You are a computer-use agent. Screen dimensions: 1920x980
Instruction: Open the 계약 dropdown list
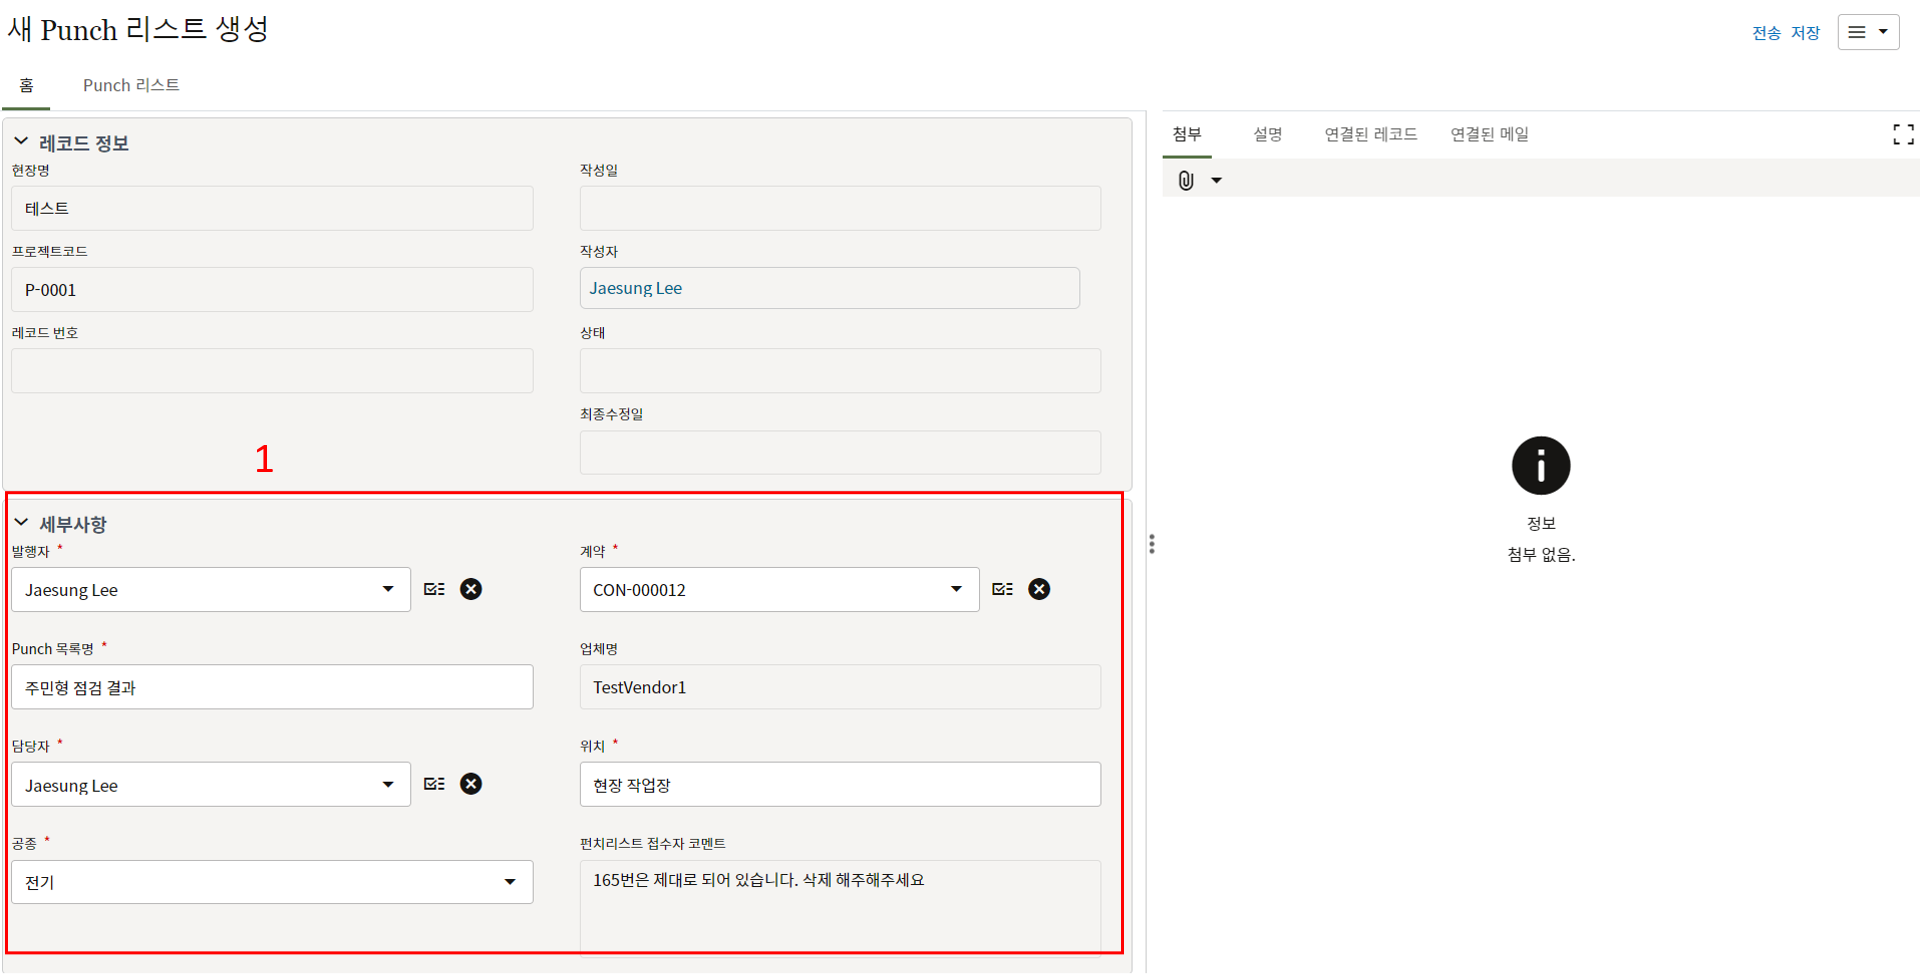point(956,589)
